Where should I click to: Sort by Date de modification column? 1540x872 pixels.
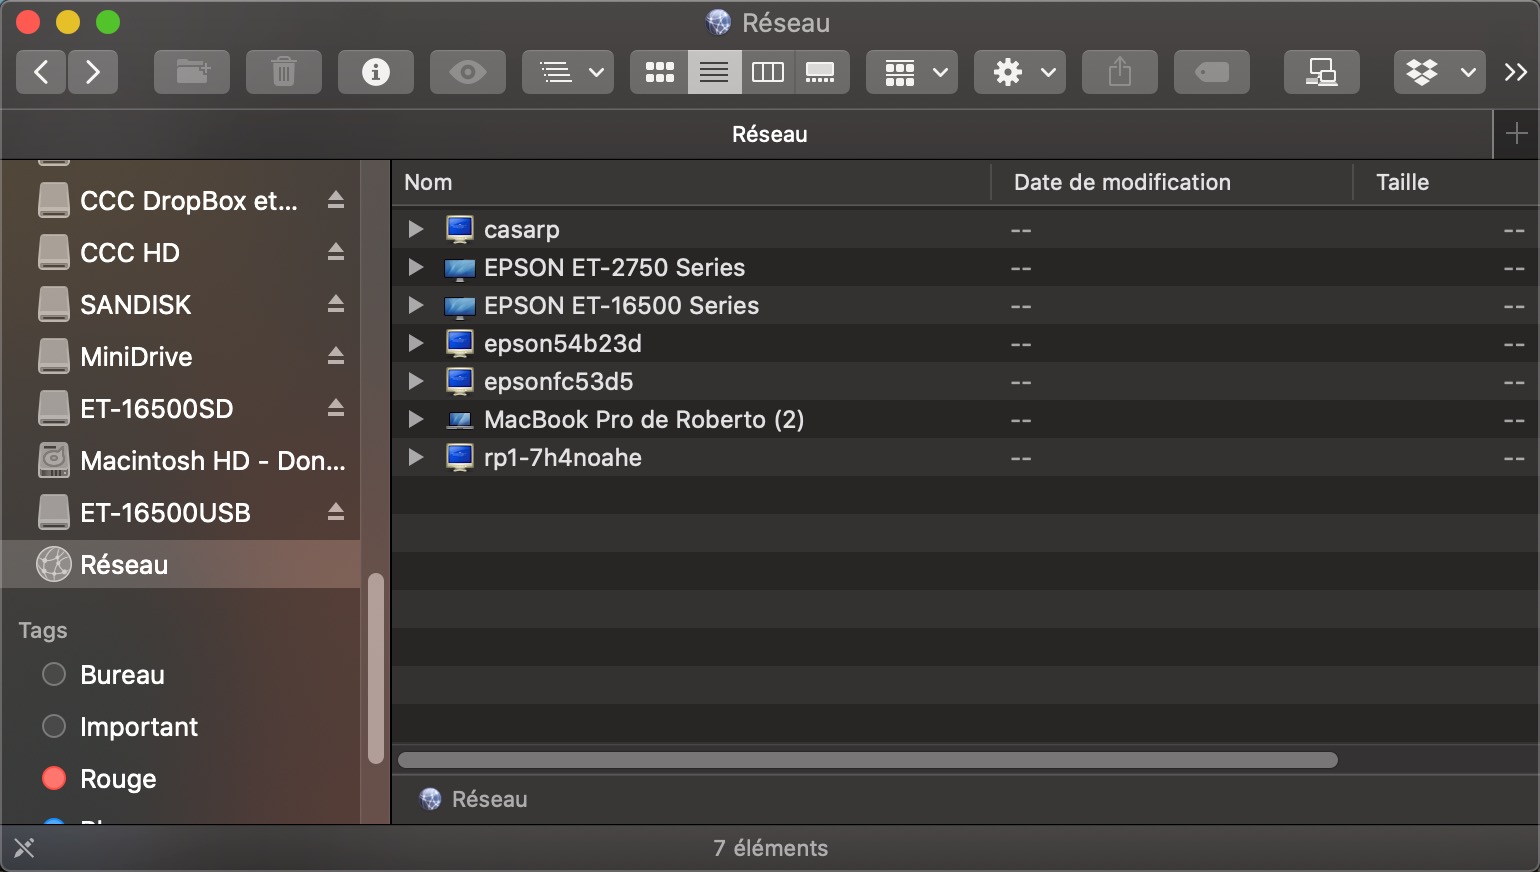[x=1122, y=182]
